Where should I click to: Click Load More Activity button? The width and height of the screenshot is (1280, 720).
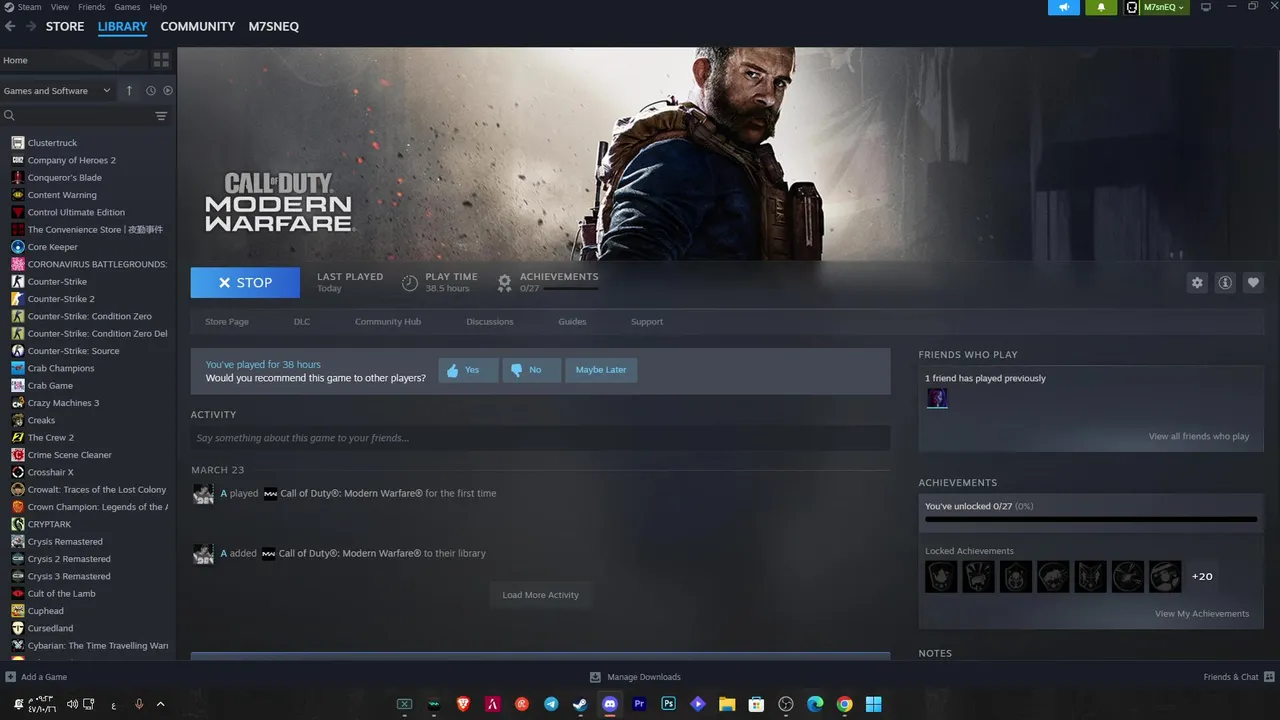[x=541, y=595]
